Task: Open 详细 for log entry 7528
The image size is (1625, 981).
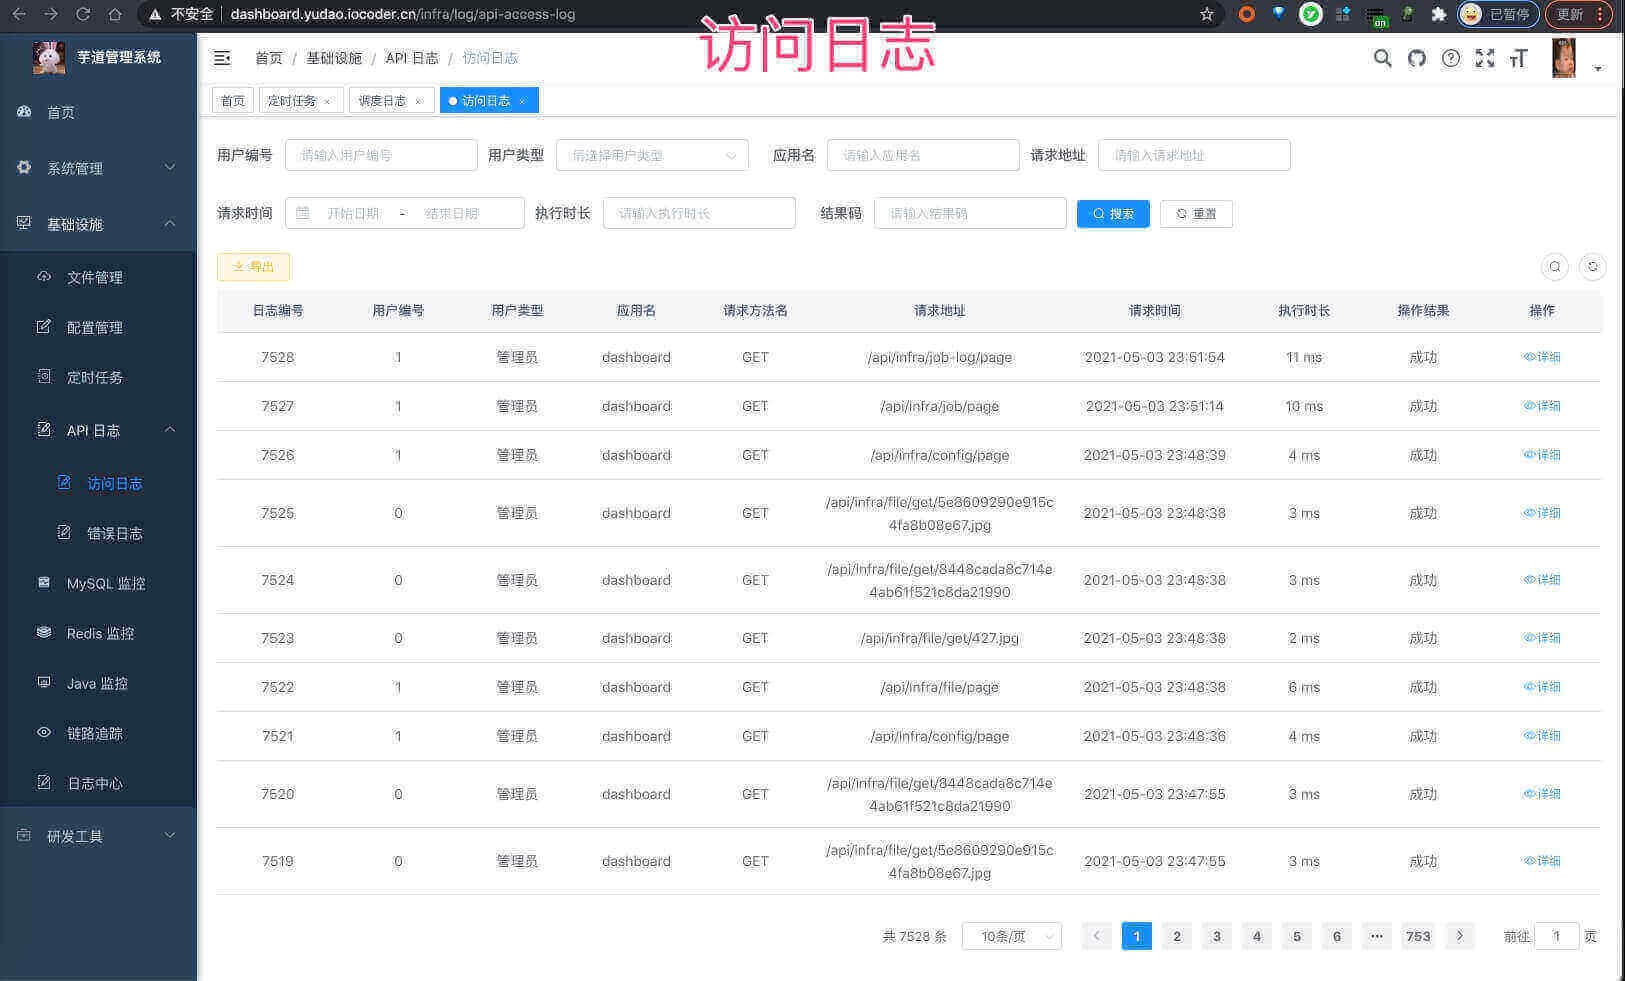Action: click(x=1541, y=357)
